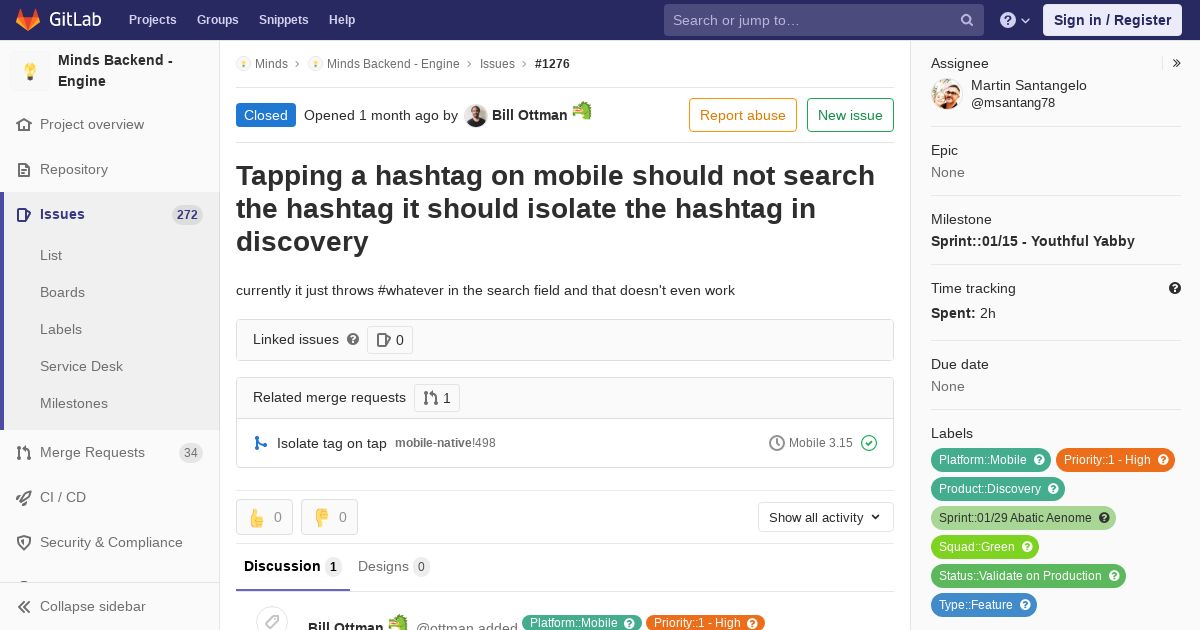1200x630 pixels.
Task: Click help icon on Platform::Mobile sidebar label
Action: coord(1039,460)
